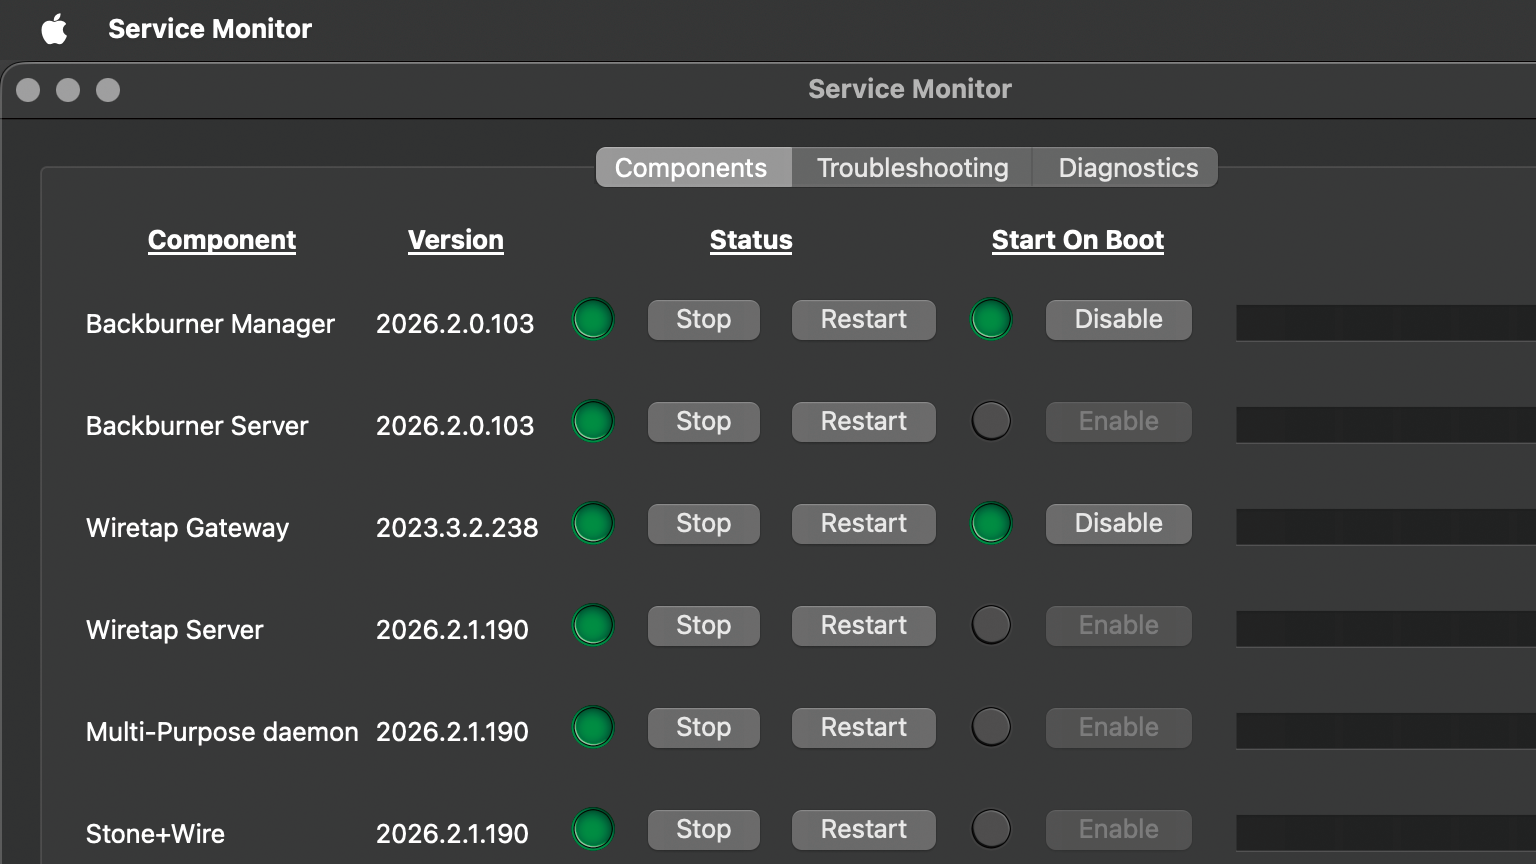Disable start on boot for Backburner Manager

pos(1118,320)
